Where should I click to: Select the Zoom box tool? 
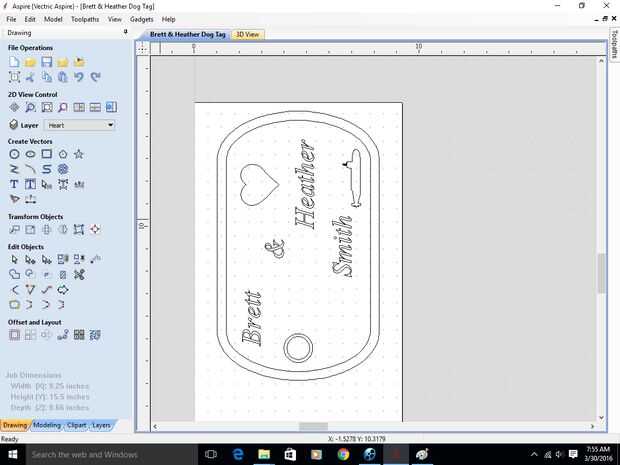pyautogui.click(x=30, y=107)
